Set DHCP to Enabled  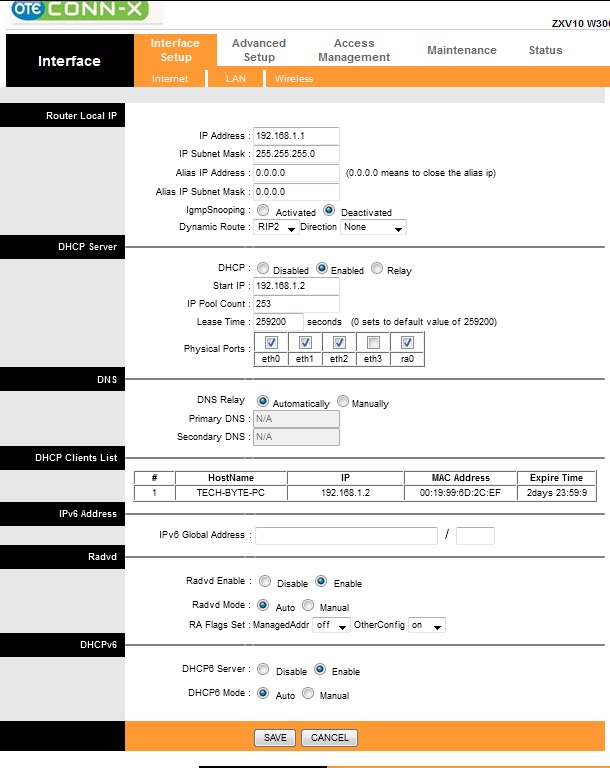[321, 268]
